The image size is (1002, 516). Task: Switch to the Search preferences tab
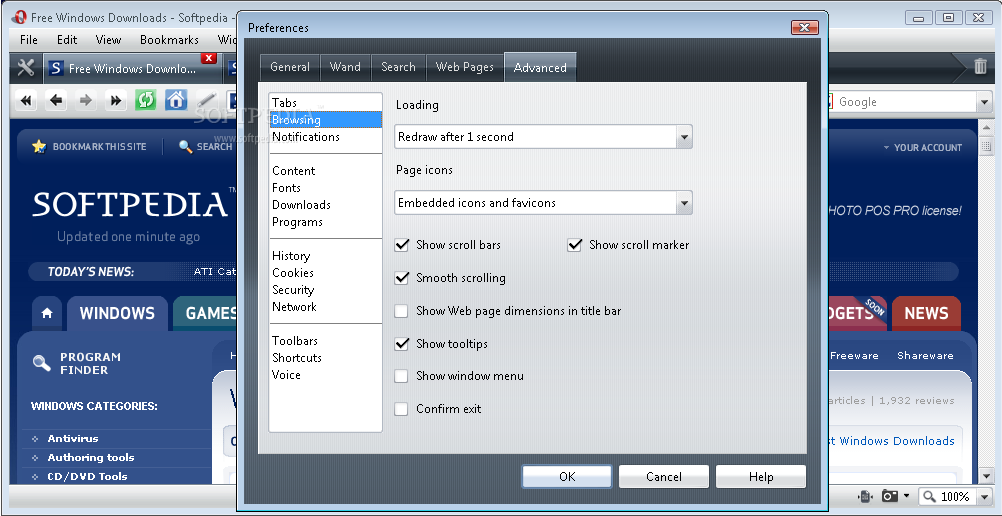[398, 67]
